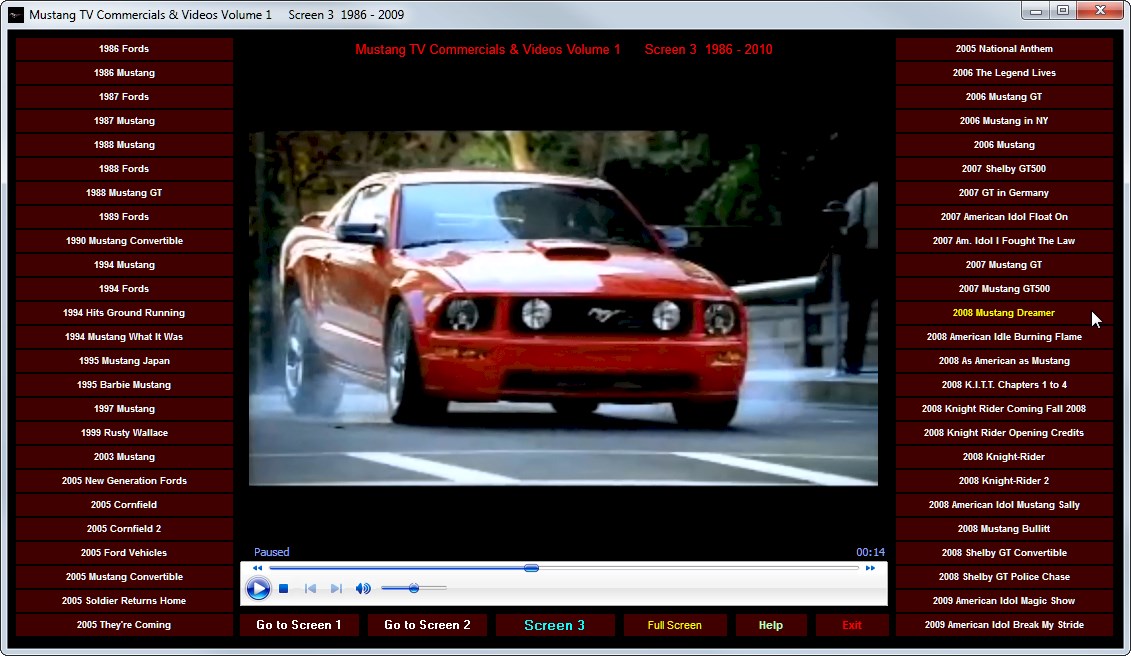
Task: Skip to the previous track
Action: [x=310, y=589]
